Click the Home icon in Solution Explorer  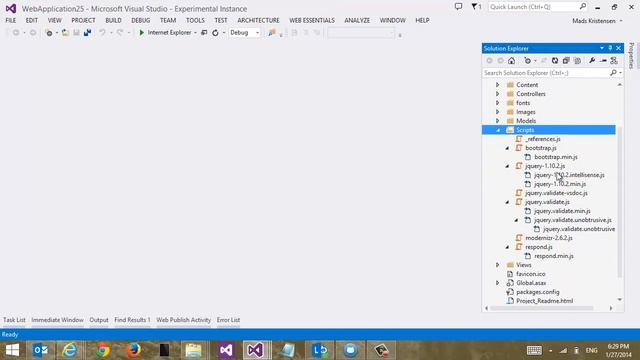(x=511, y=60)
